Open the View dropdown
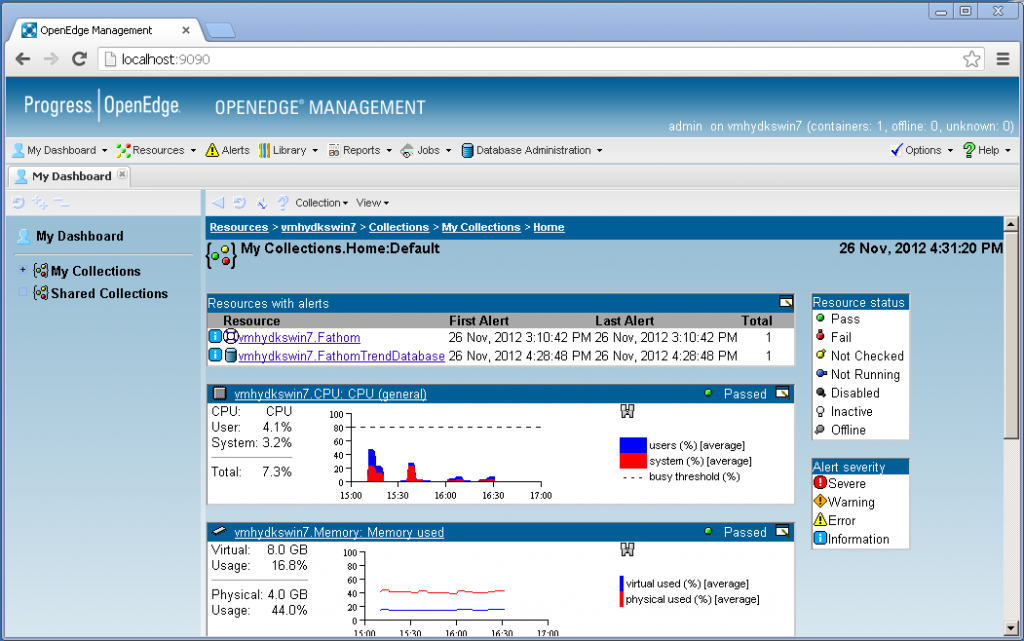This screenshot has width=1024, height=641. (372, 203)
